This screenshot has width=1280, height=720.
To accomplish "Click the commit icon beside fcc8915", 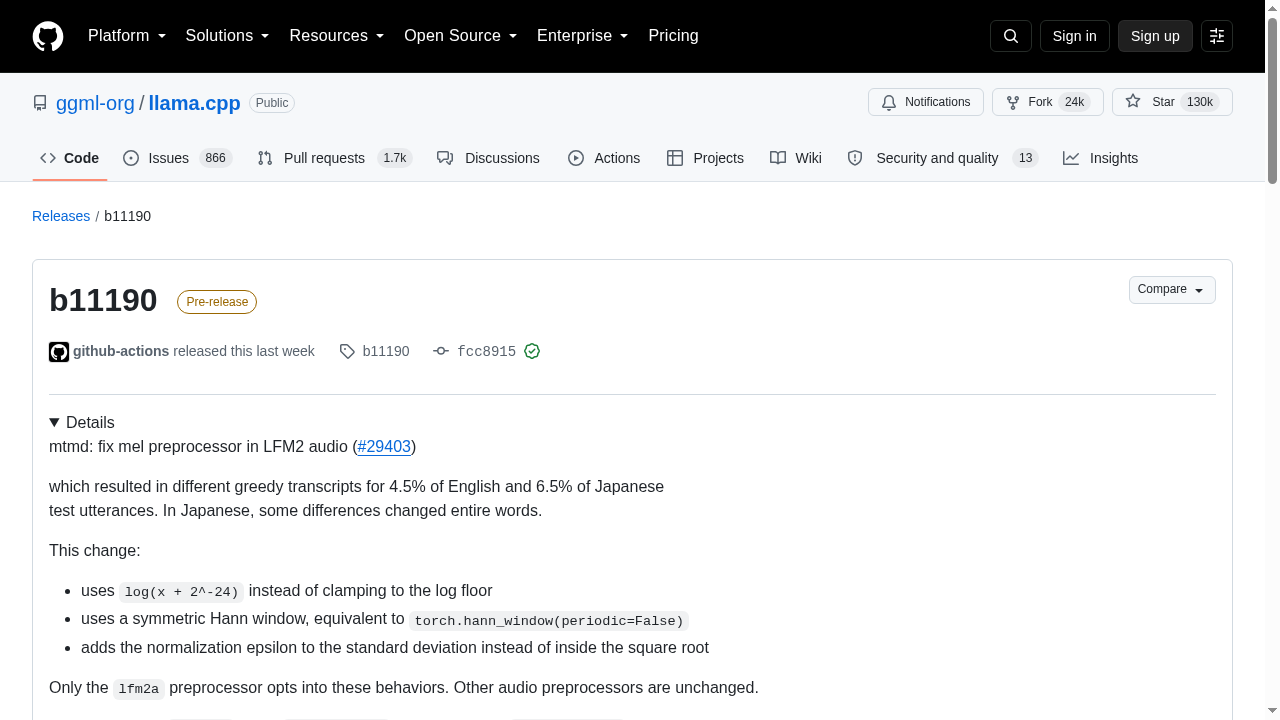I will click(441, 351).
